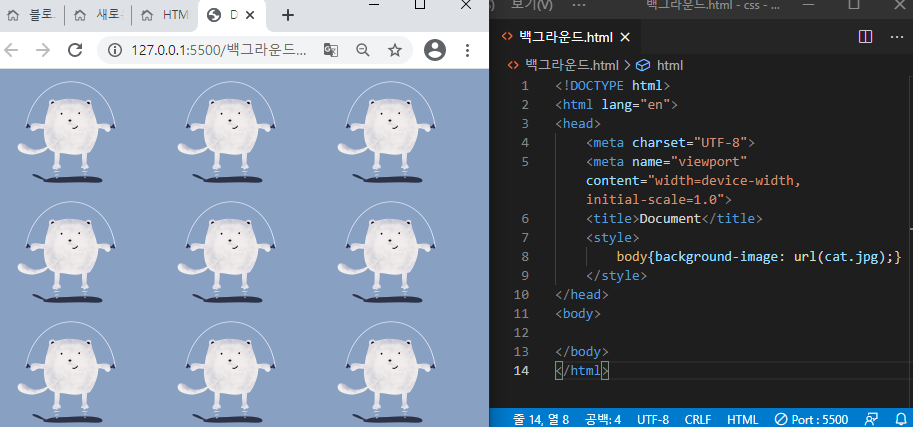Minimize the Chrome window
The height and width of the screenshot is (427, 913).
tap(375, 5)
